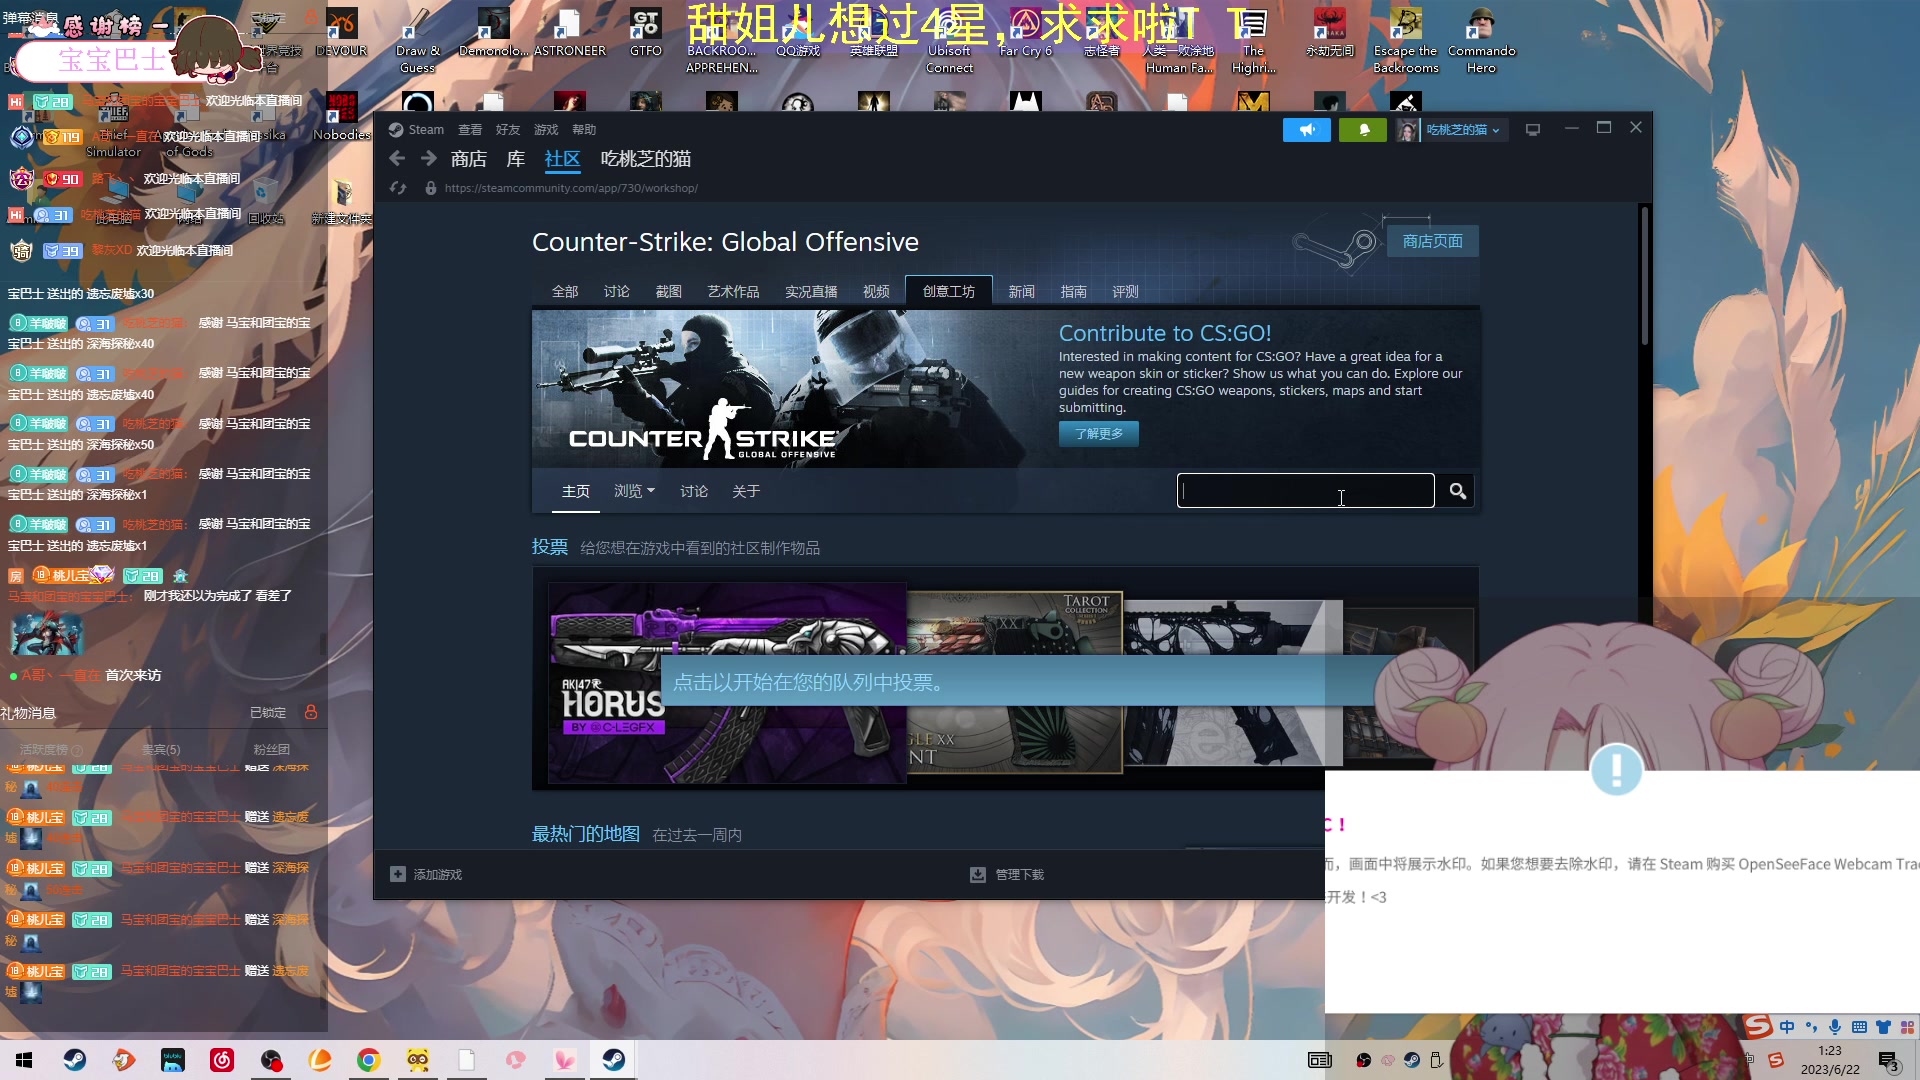The width and height of the screenshot is (1920, 1080).
Task: Click the Draw & Guess desktop icon
Action: [x=418, y=41]
